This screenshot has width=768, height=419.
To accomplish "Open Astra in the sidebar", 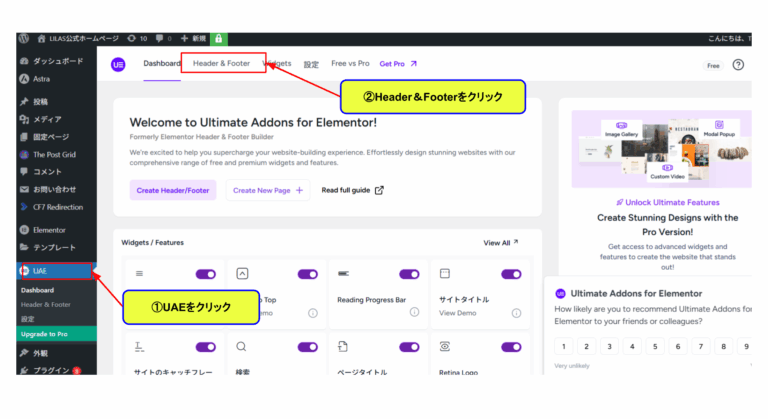I will (x=56, y=79).
